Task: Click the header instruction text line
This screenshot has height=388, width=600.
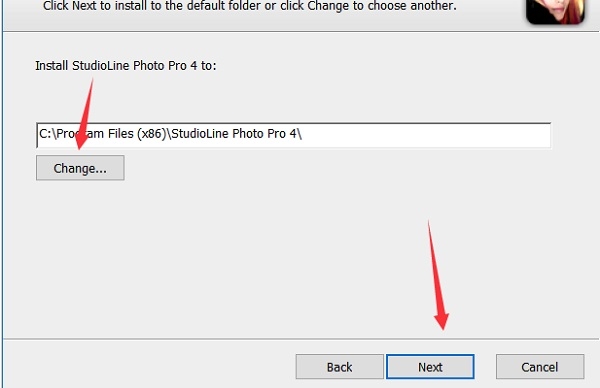Action: [x=249, y=6]
